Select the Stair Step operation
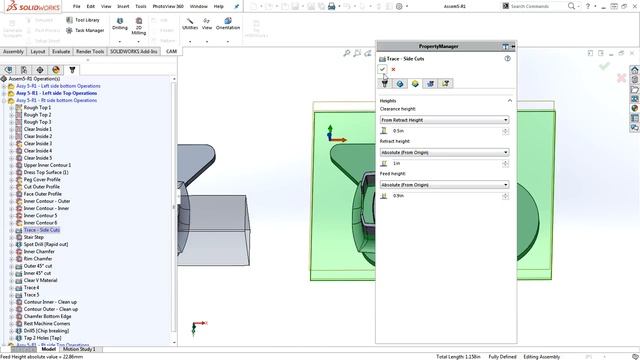Screen dimensions: 640x360 [33, 237]
